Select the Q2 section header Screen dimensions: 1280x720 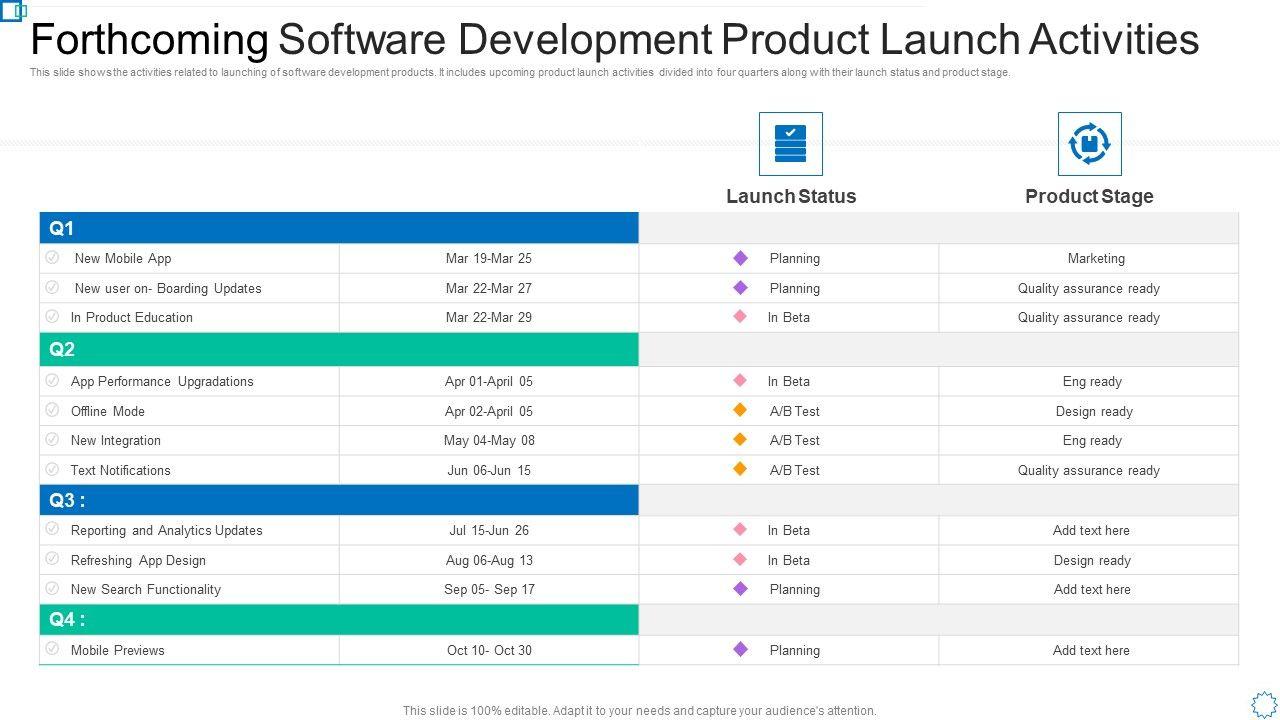click(x=339, y=349)
